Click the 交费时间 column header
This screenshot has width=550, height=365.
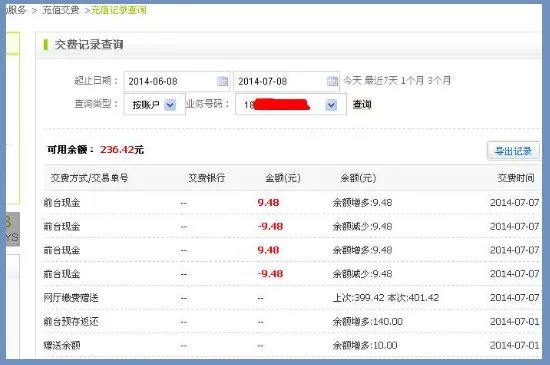516,178
